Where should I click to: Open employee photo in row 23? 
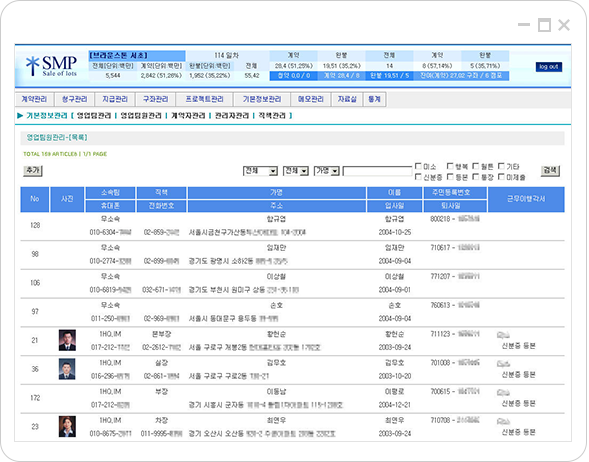click(x=67, y=426)
